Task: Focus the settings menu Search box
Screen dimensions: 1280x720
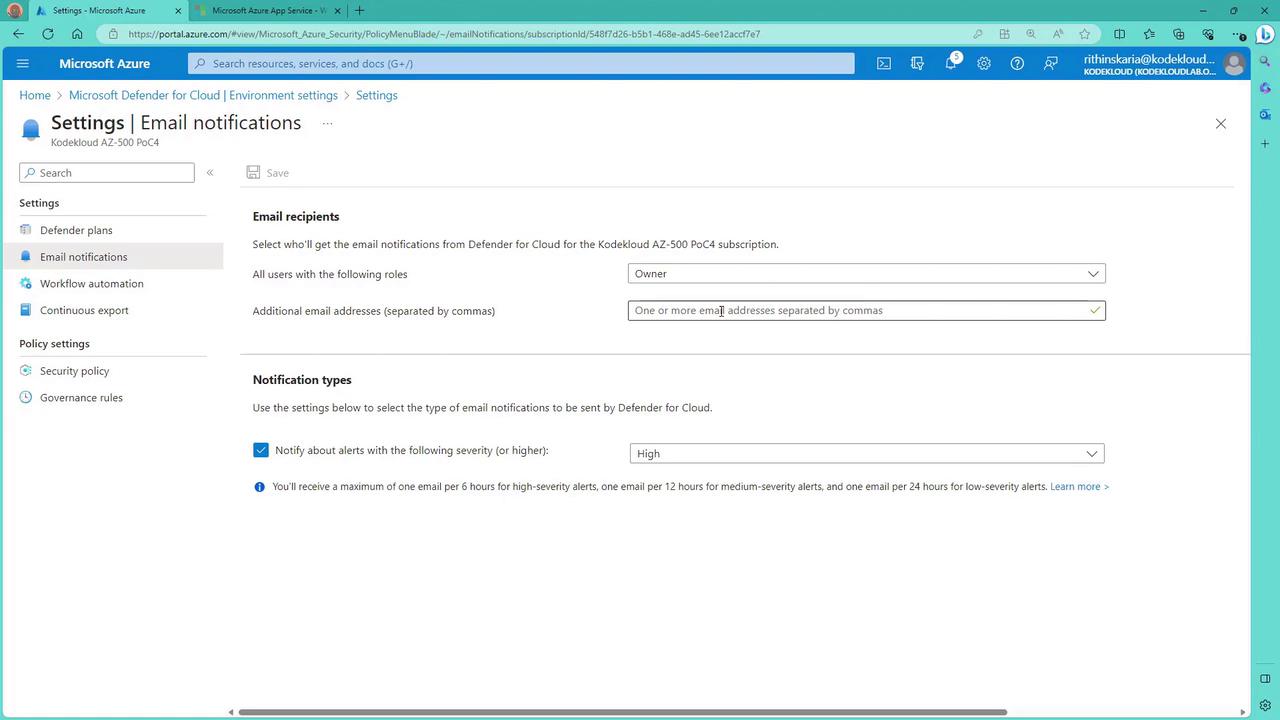Action: click(107, 173)
